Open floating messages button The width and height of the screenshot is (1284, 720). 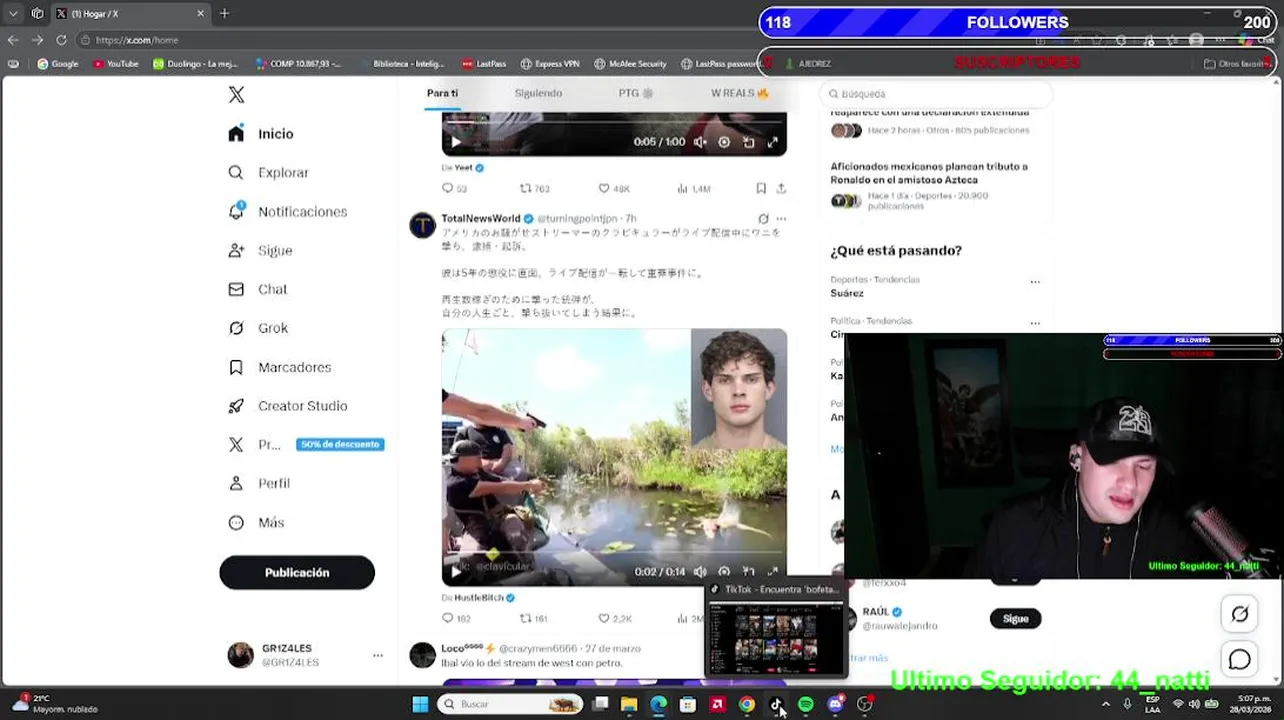pos(1240,659)
